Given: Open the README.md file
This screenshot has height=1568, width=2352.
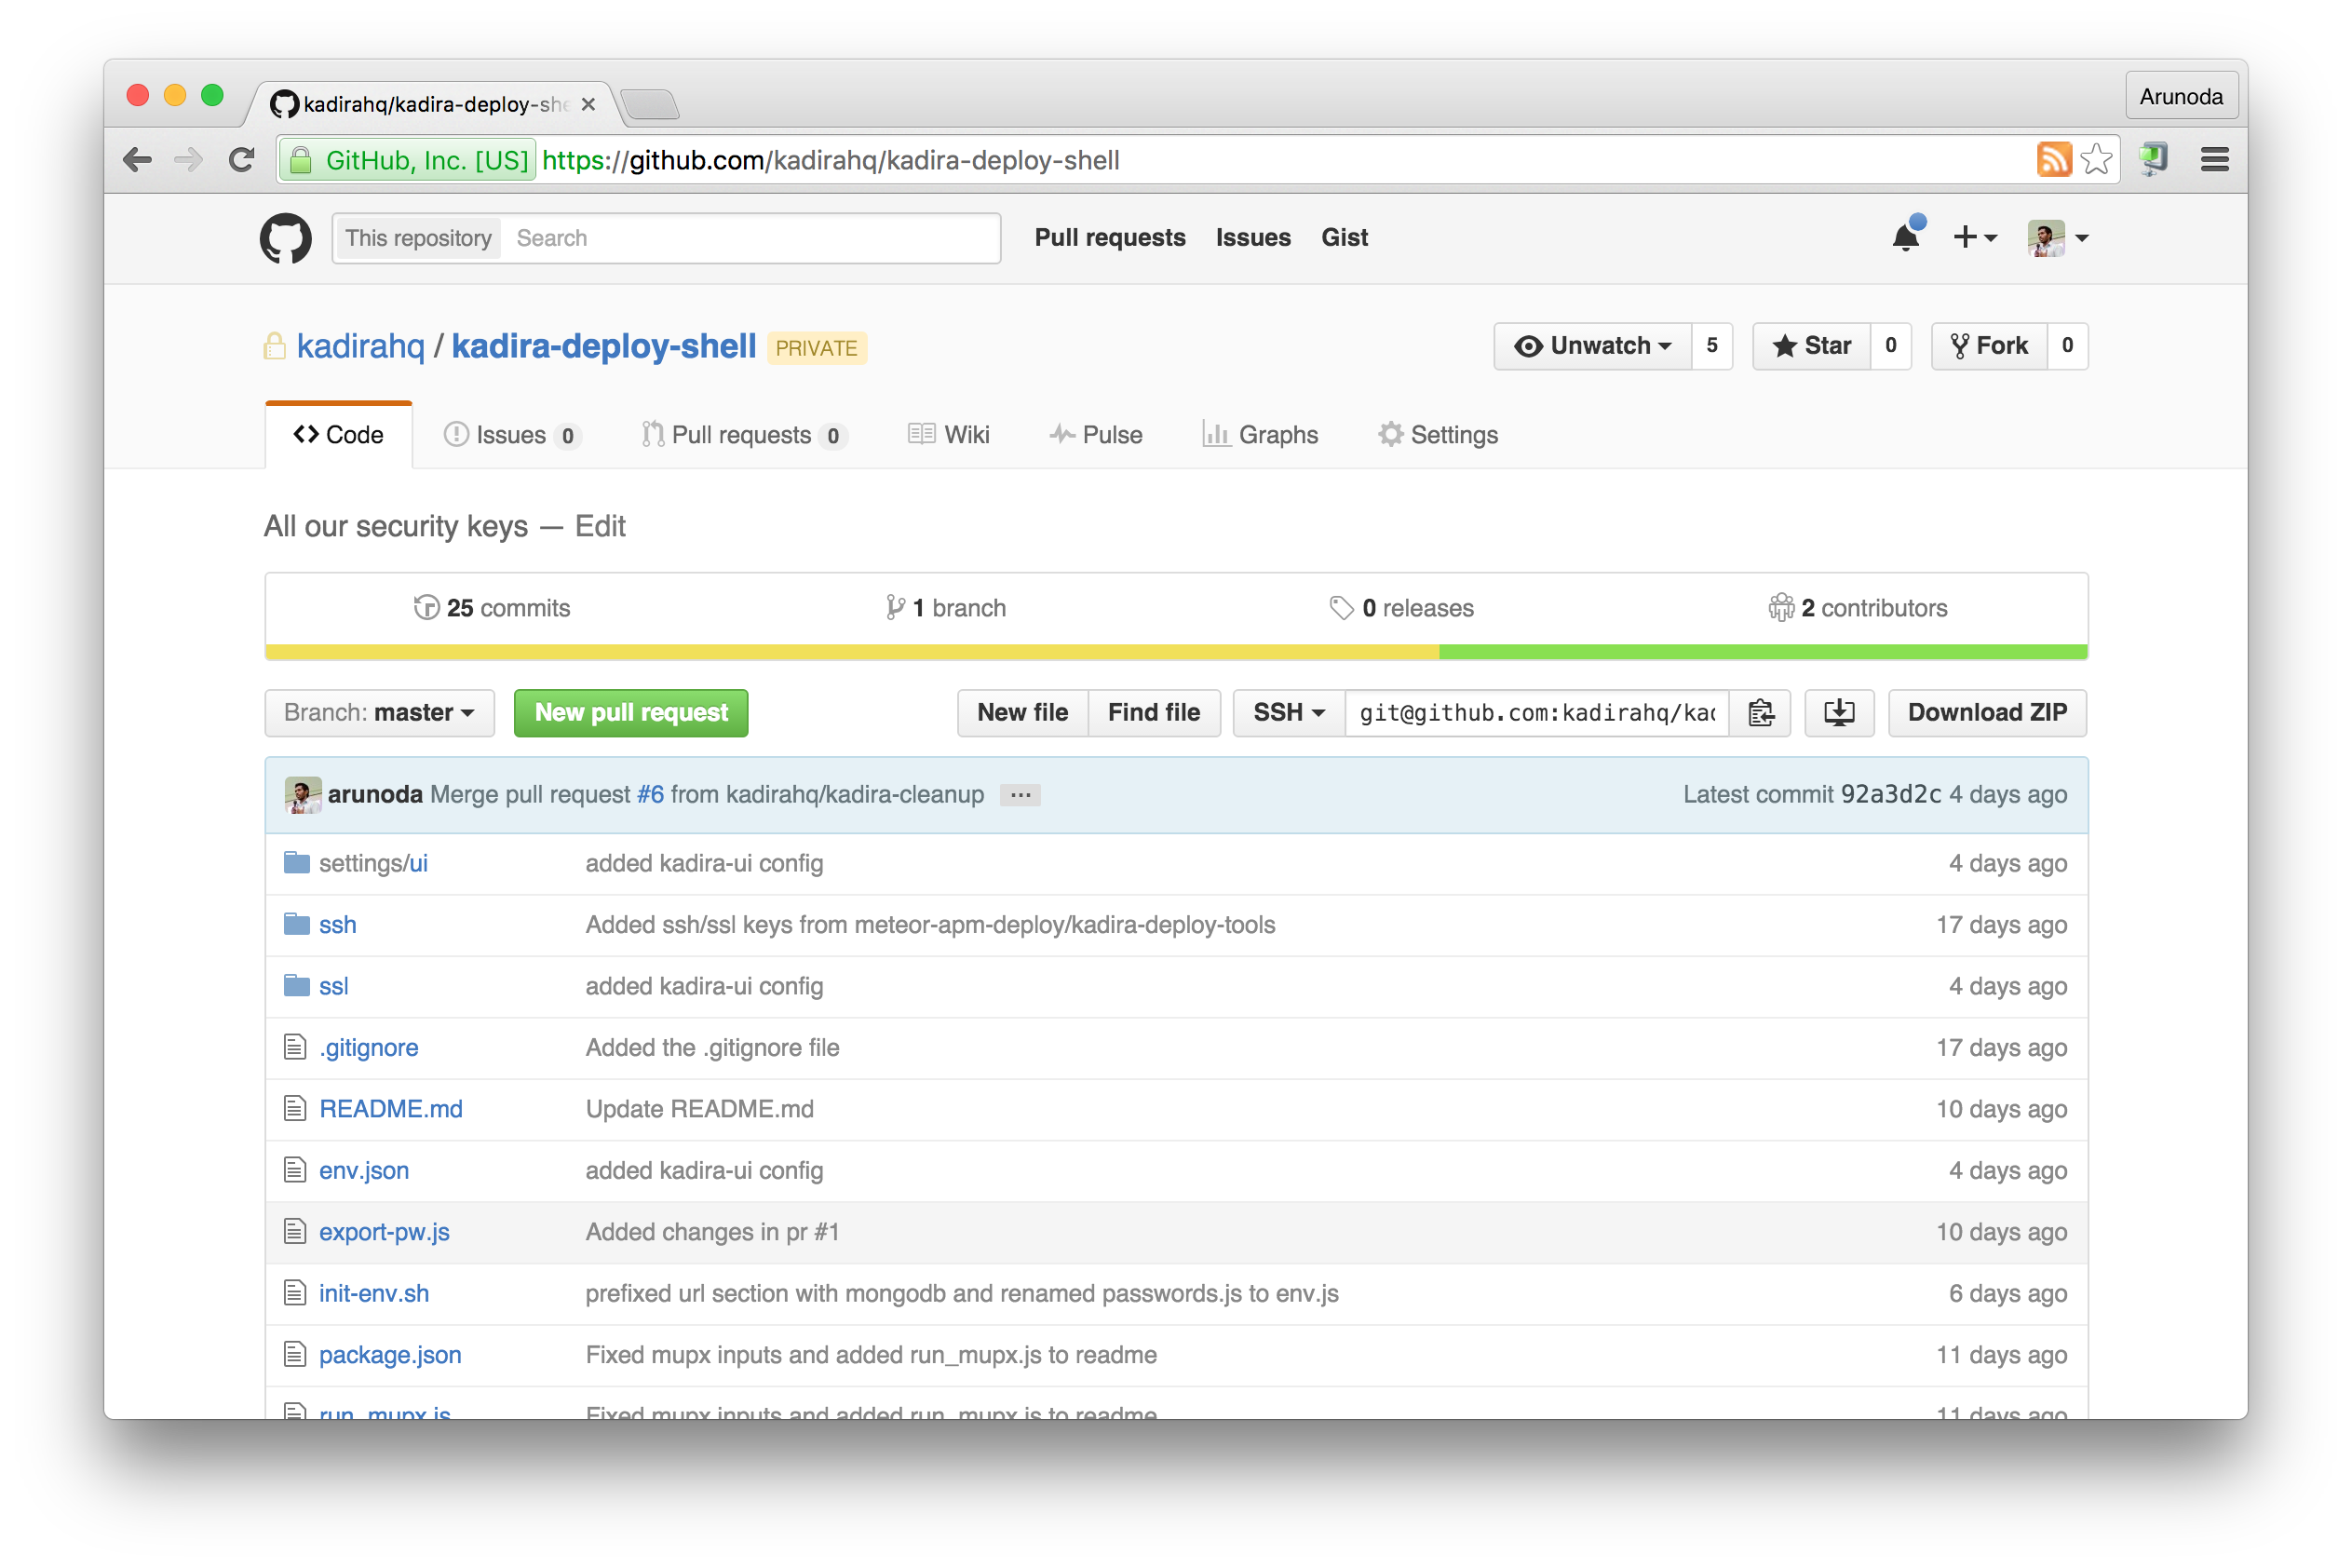Looking at the screenshot, I should (390, 1109).
